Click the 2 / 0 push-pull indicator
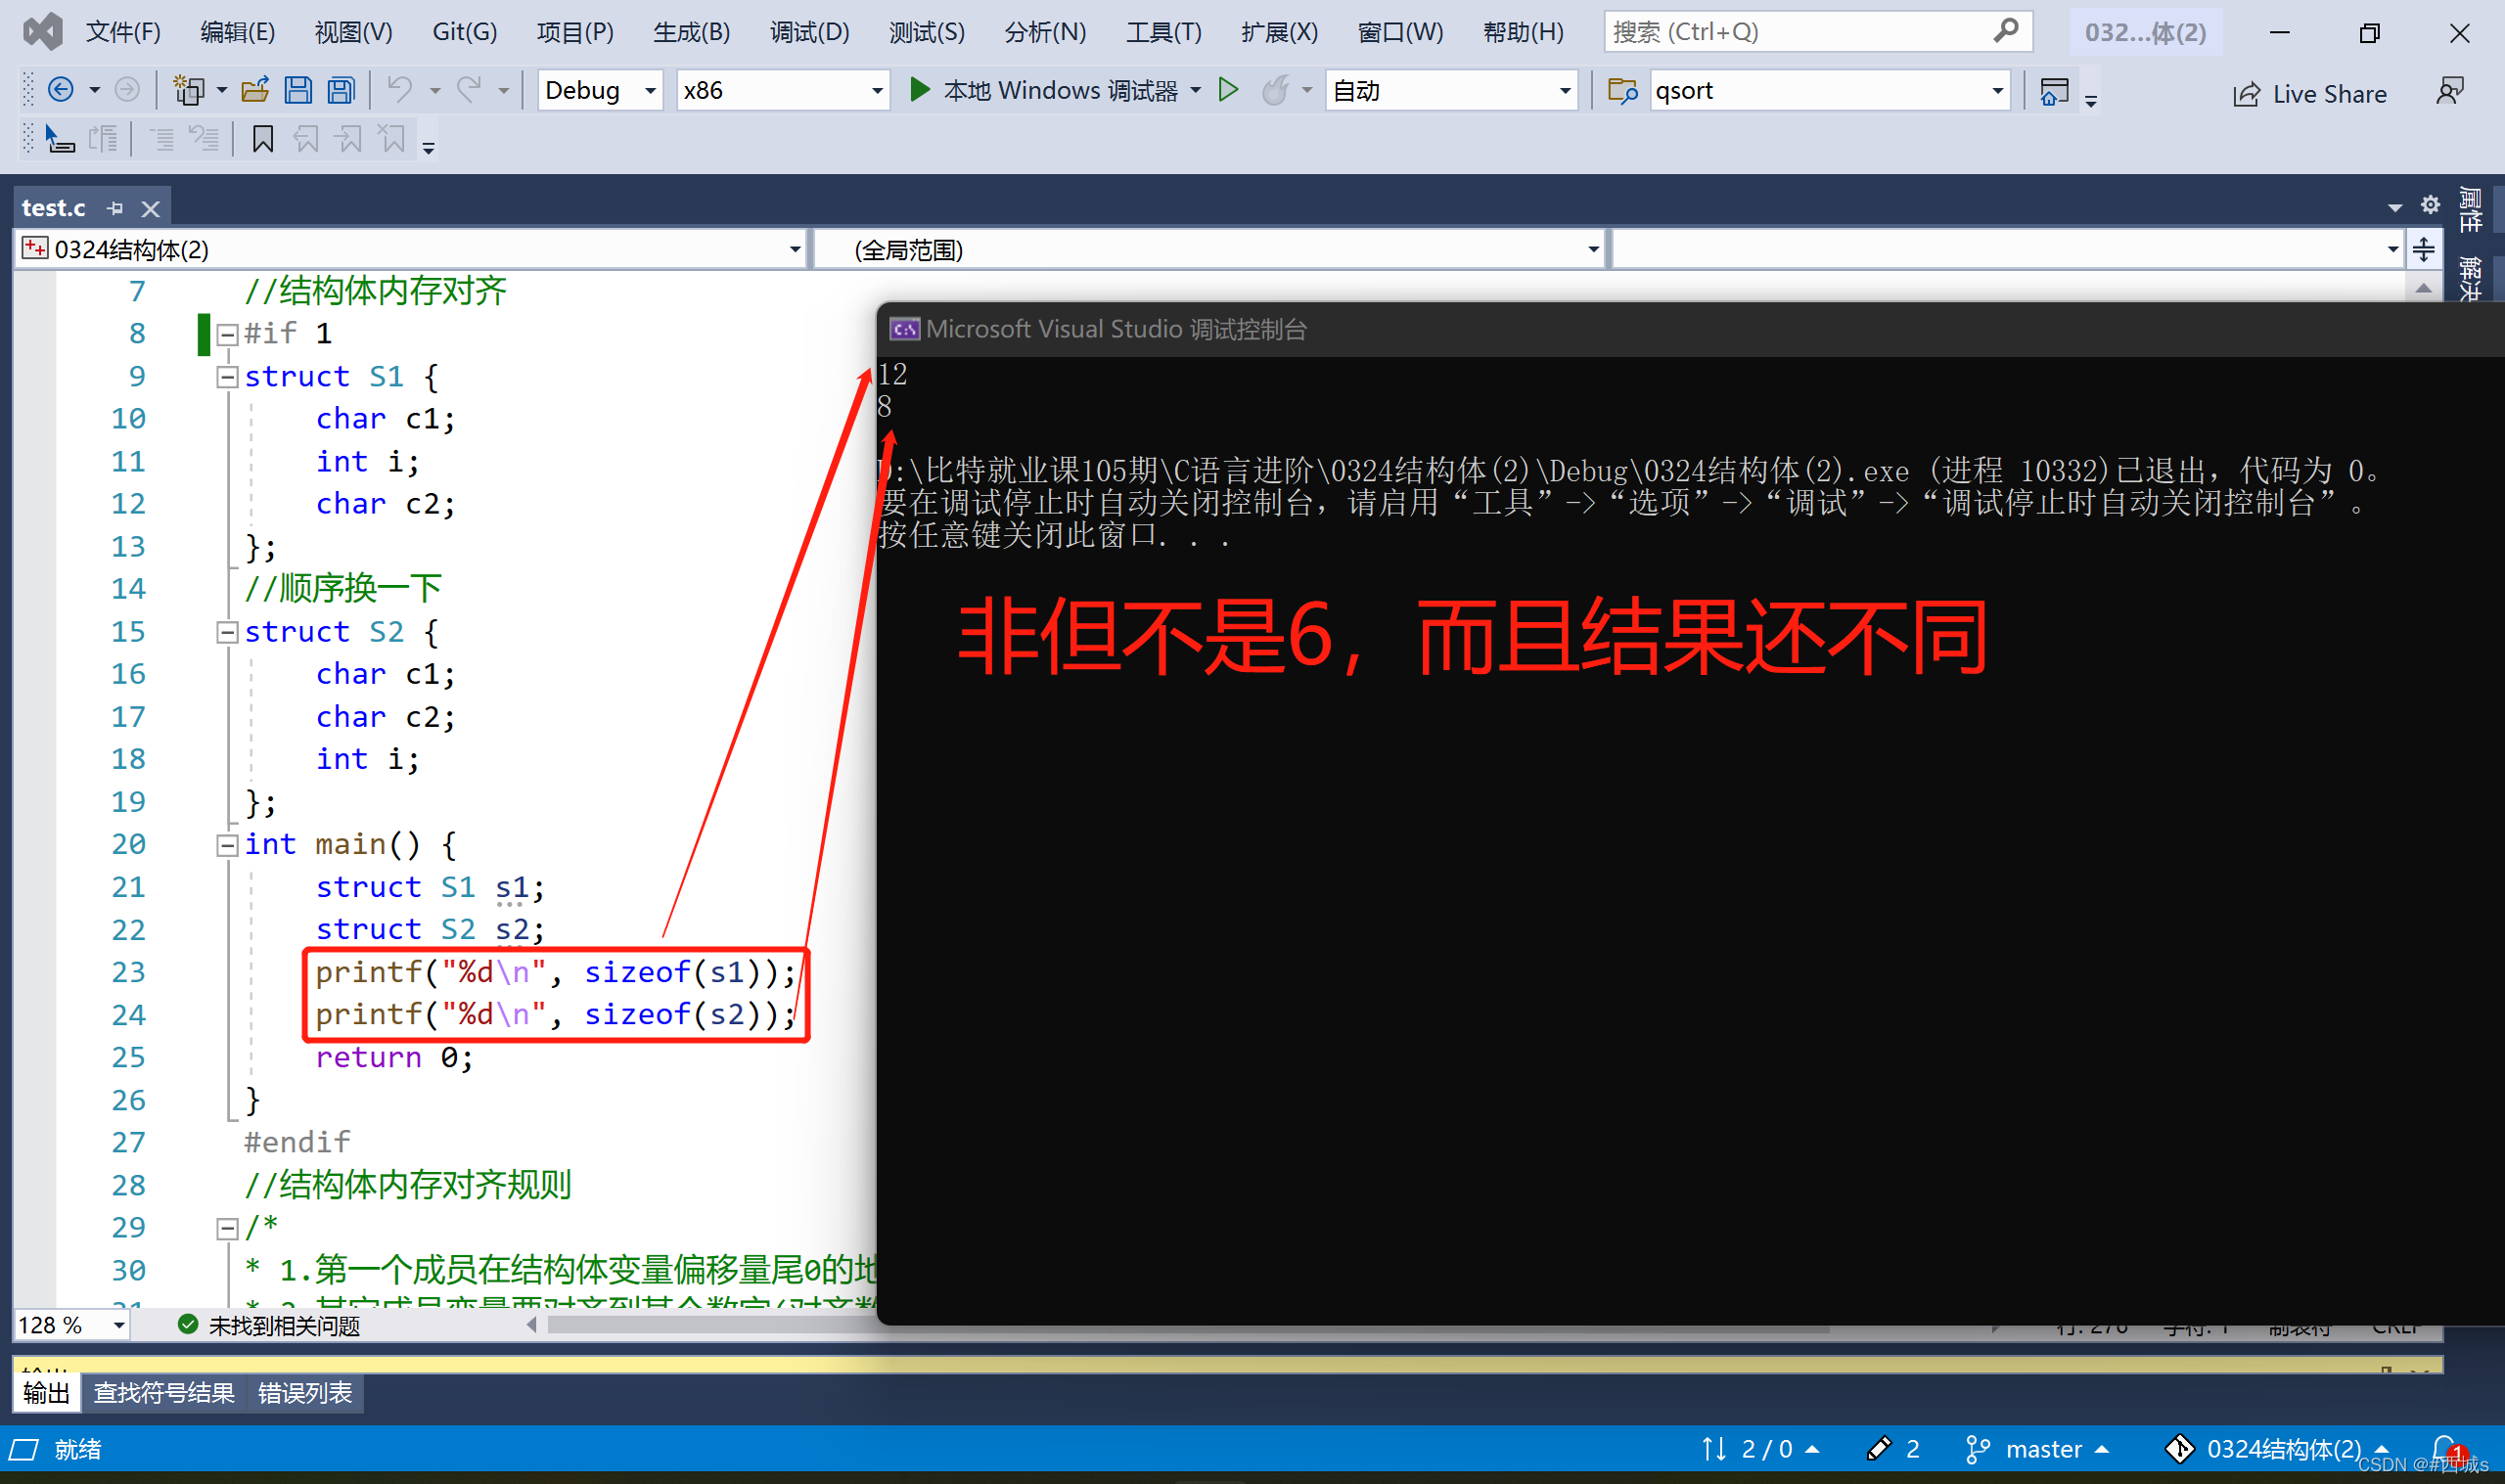The width and height of the screenshot is (2505, 1484). [x=1760, y=1449]
